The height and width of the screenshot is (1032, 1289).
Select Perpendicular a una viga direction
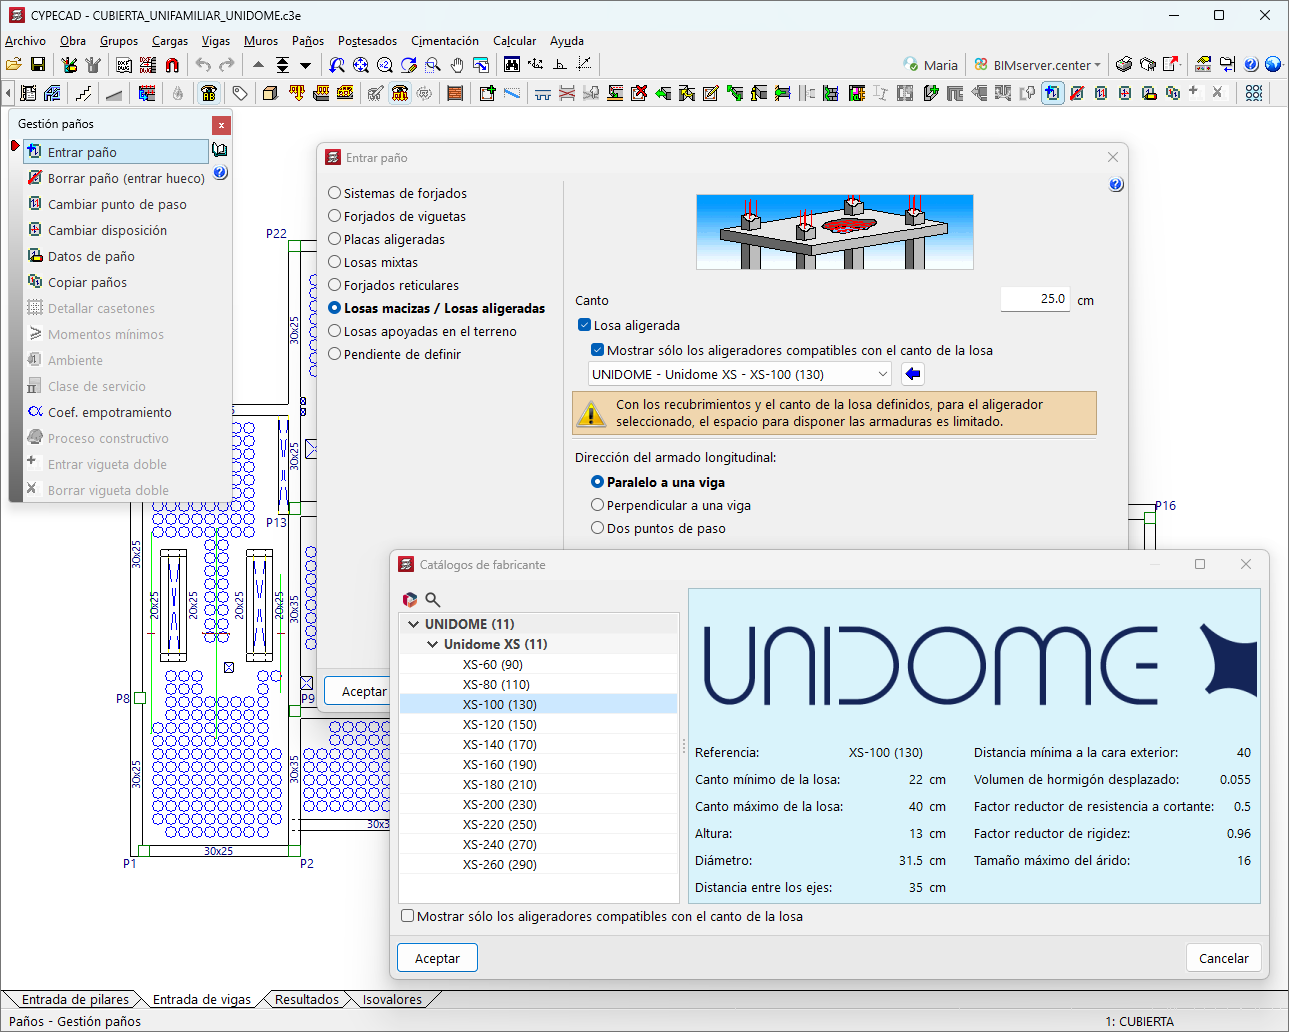[598, 505]
